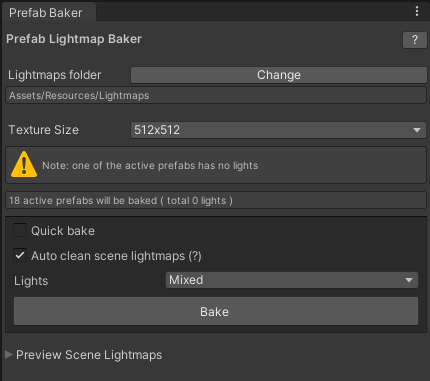Click the Lights dropdown arrow

pos(409,280)
